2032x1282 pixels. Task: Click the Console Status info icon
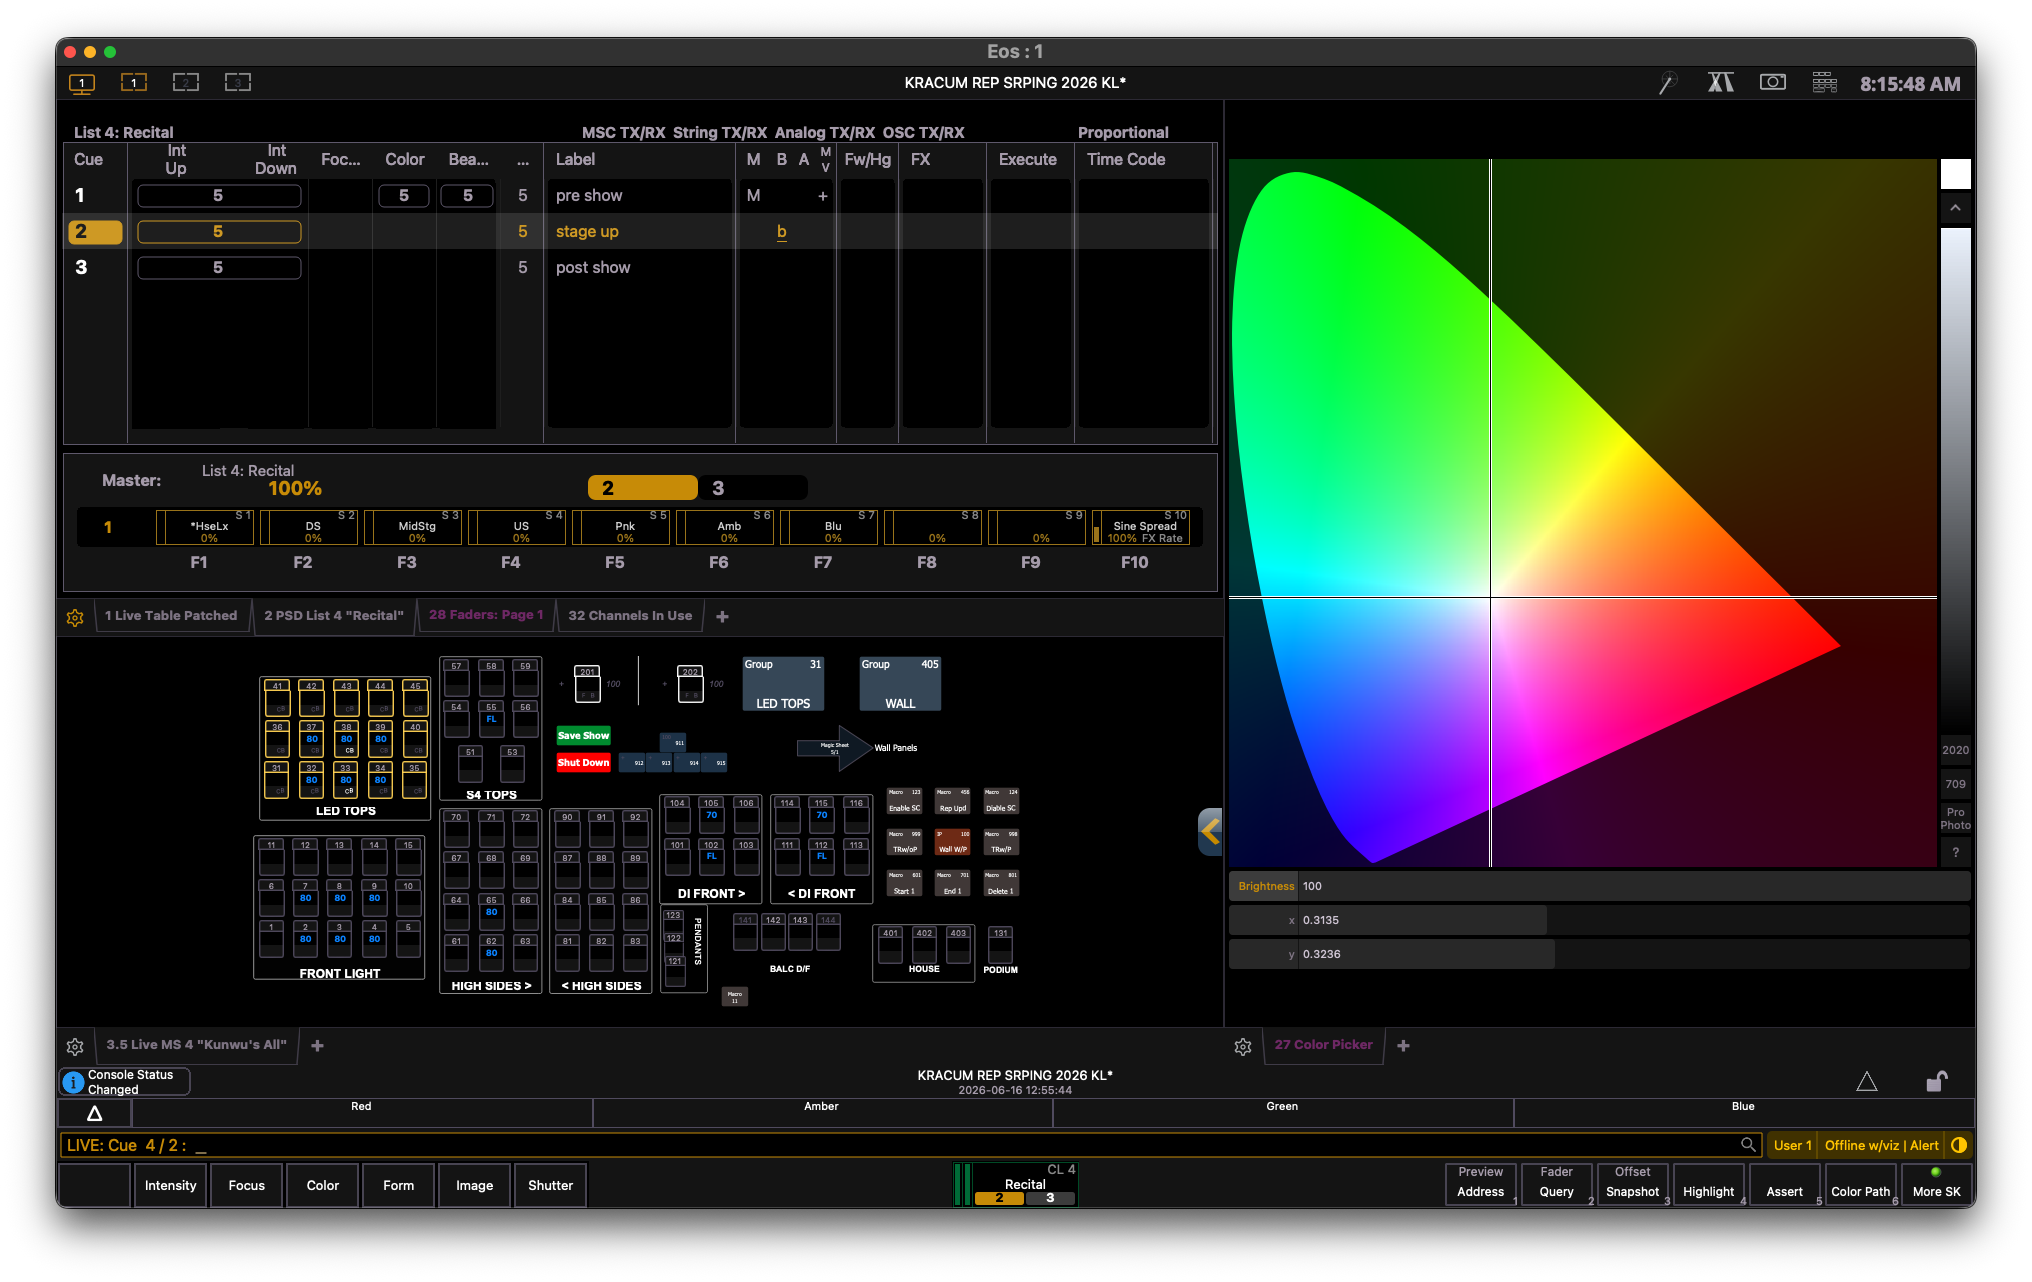73,1082
